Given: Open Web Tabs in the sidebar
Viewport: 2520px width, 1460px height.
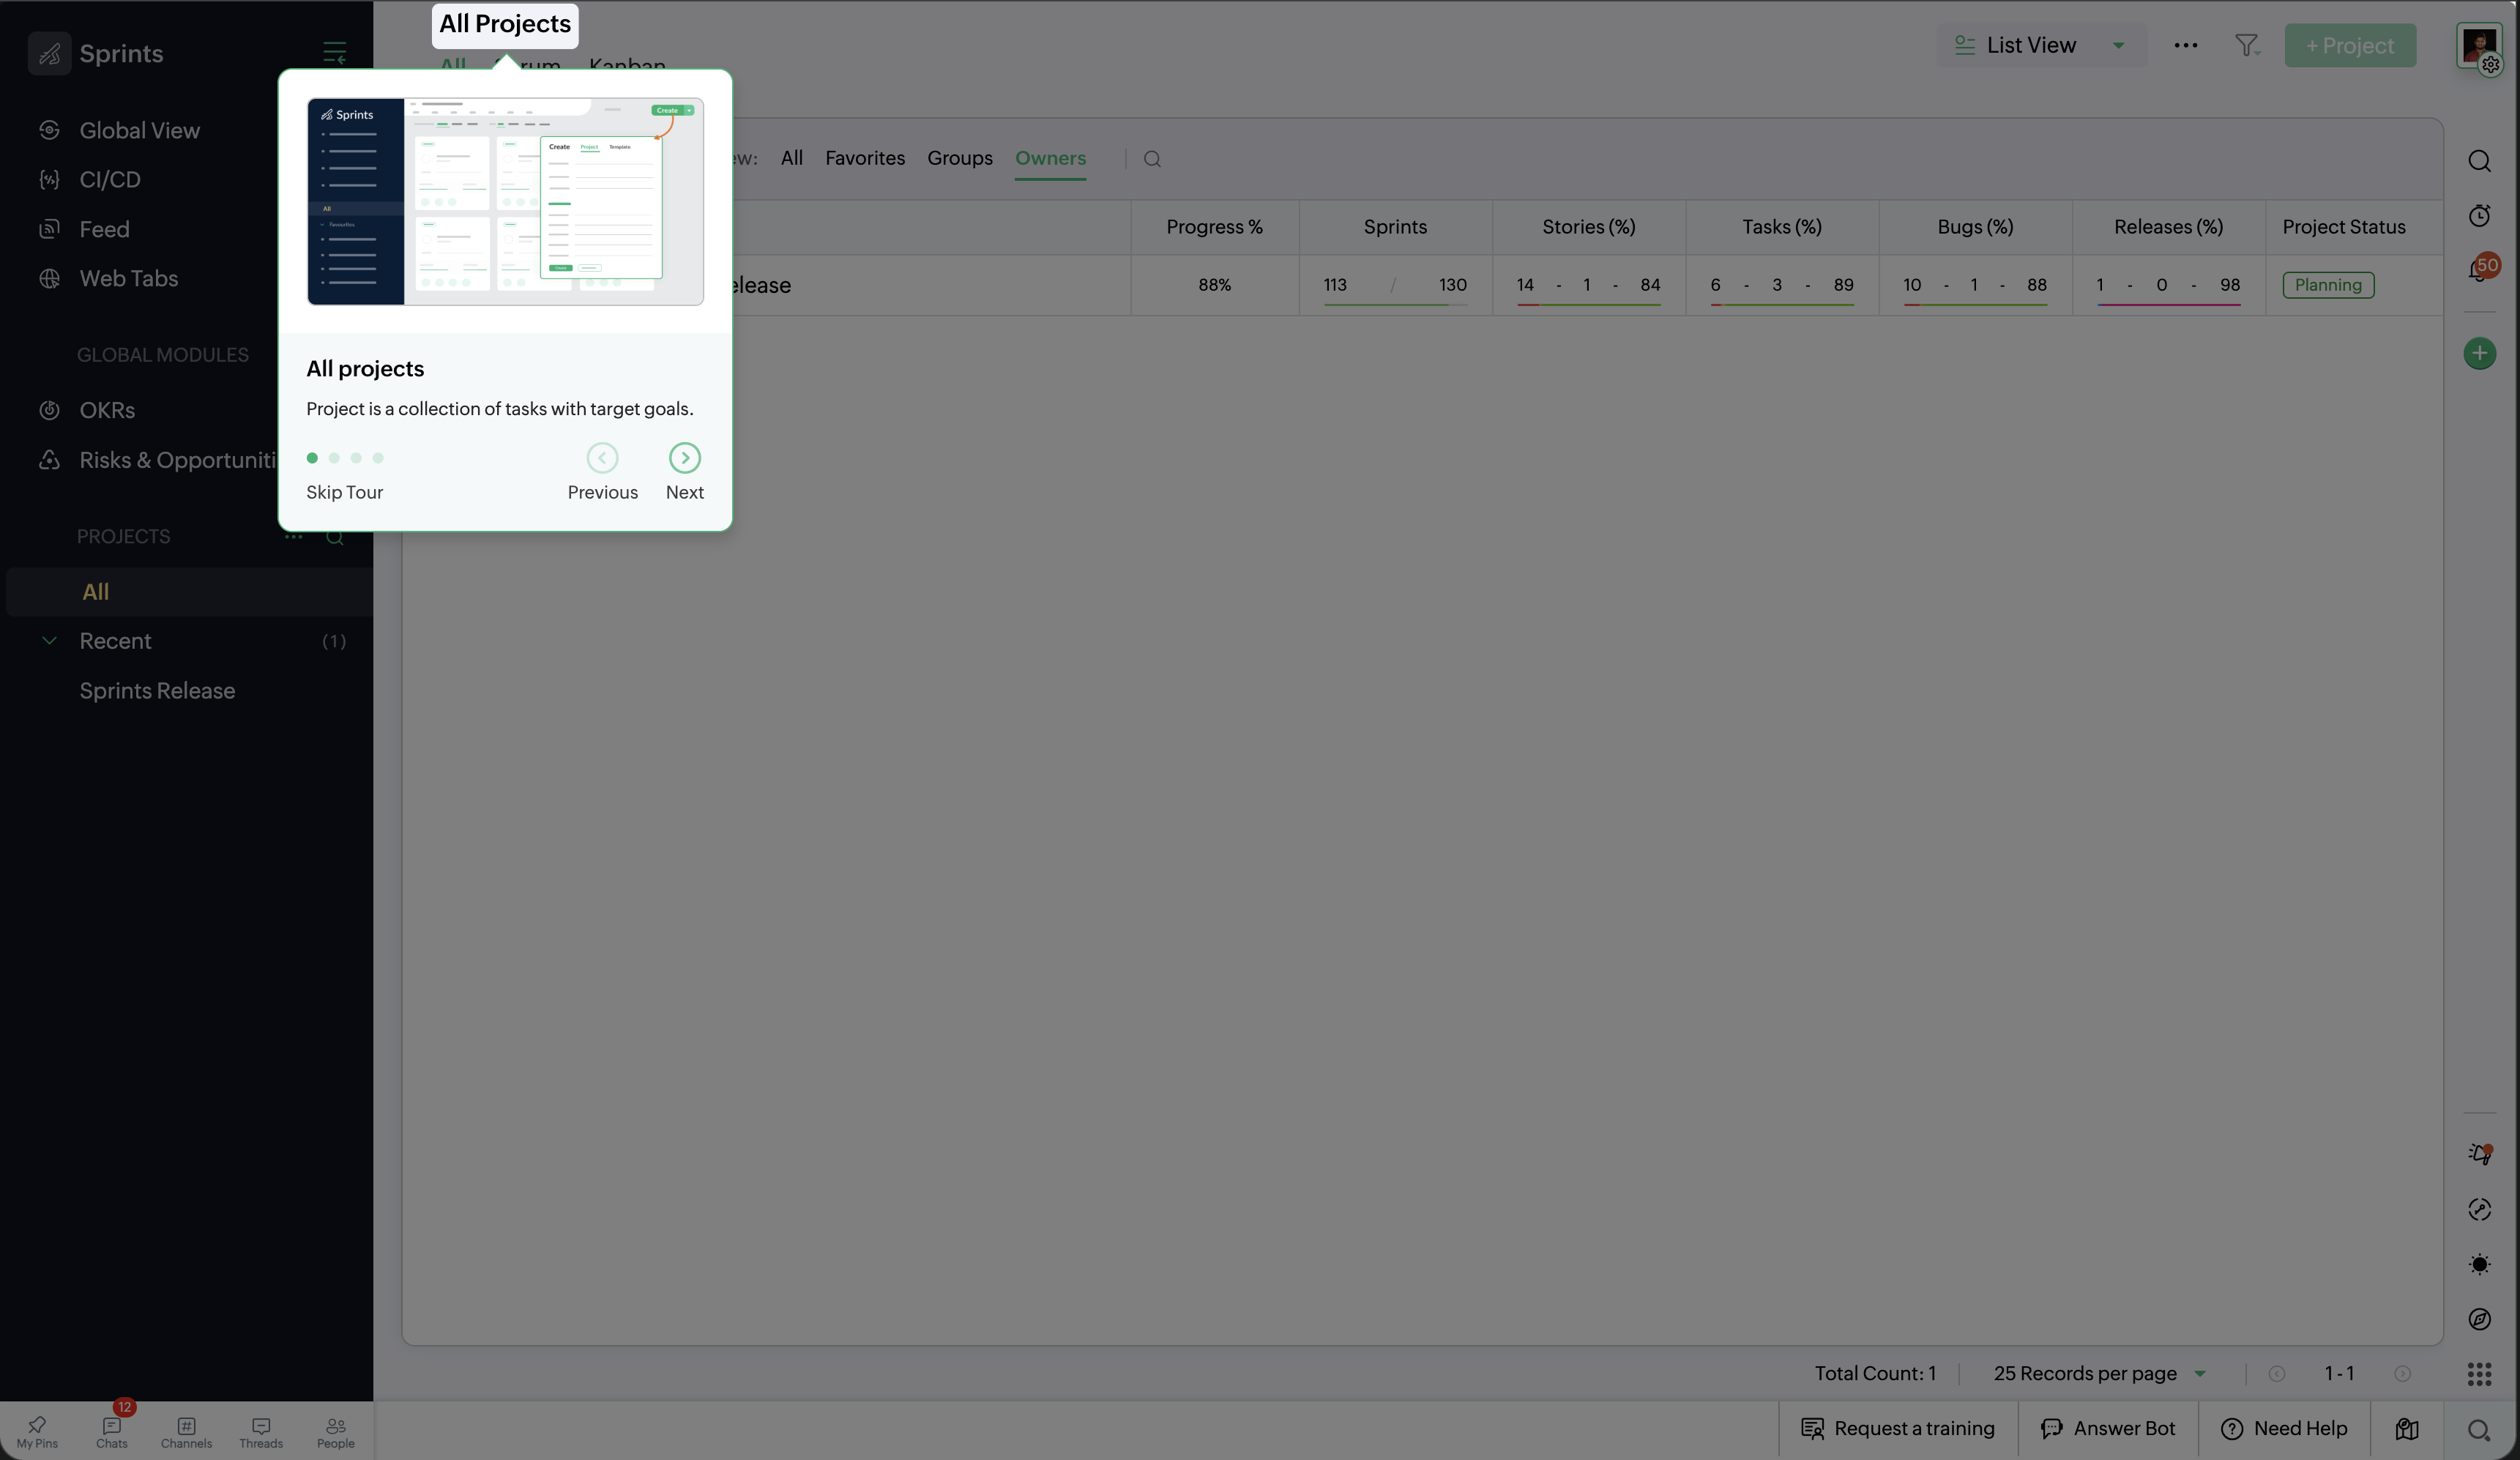Looking at the screenshot, I should tap(128, 278).
